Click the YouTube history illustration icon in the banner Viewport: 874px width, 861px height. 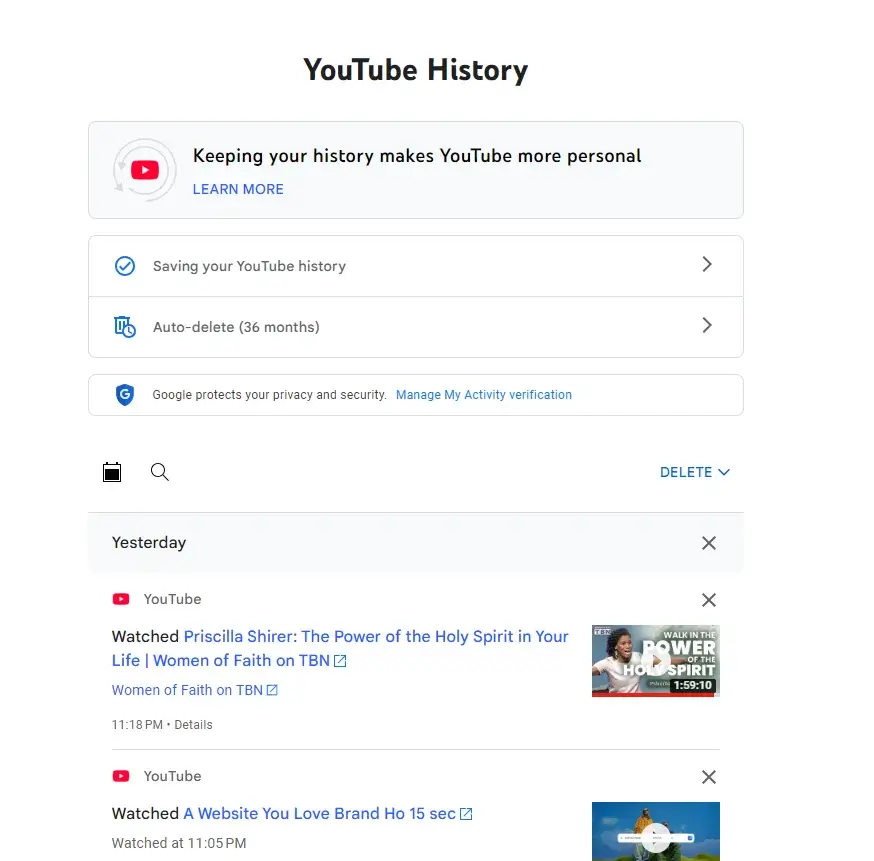click(x=144, y=170)
